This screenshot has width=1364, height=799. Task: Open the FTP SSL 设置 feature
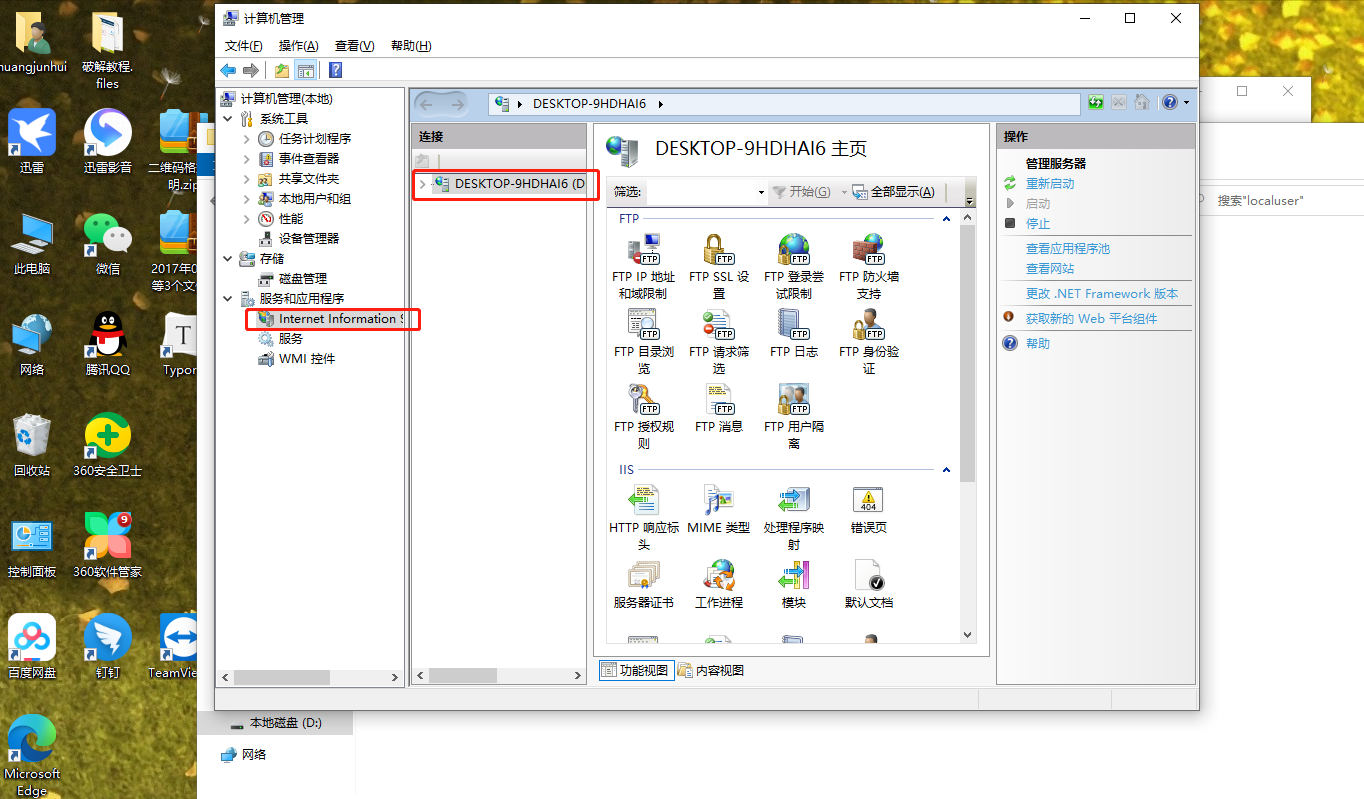(x=719, y=266)
